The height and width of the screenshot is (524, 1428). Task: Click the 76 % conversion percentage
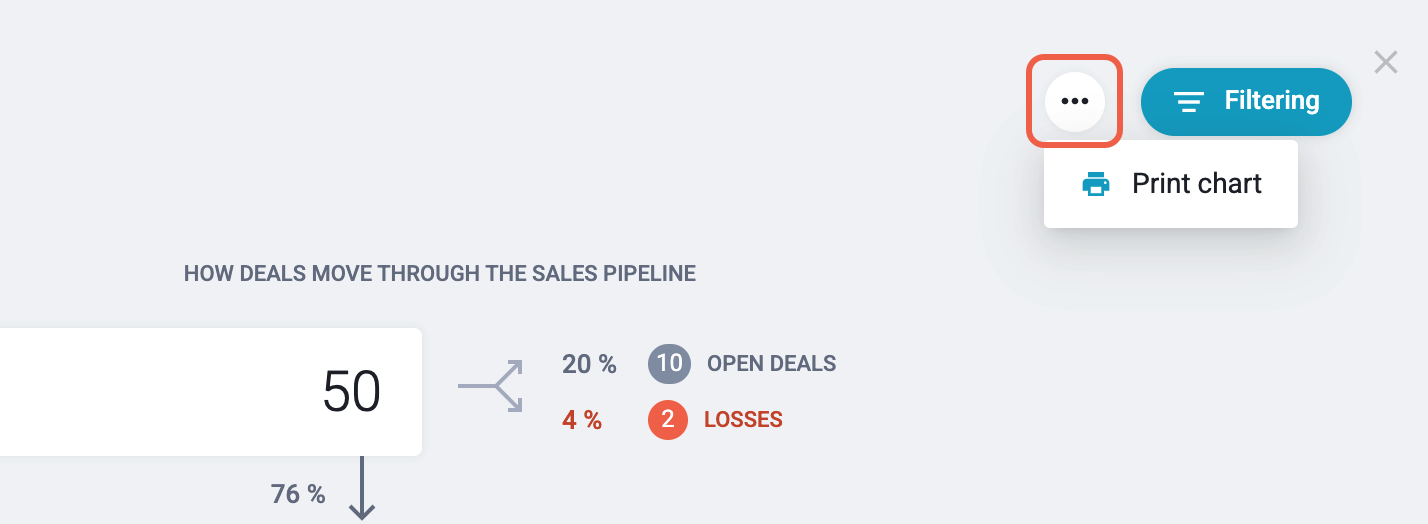pos(298,494)
